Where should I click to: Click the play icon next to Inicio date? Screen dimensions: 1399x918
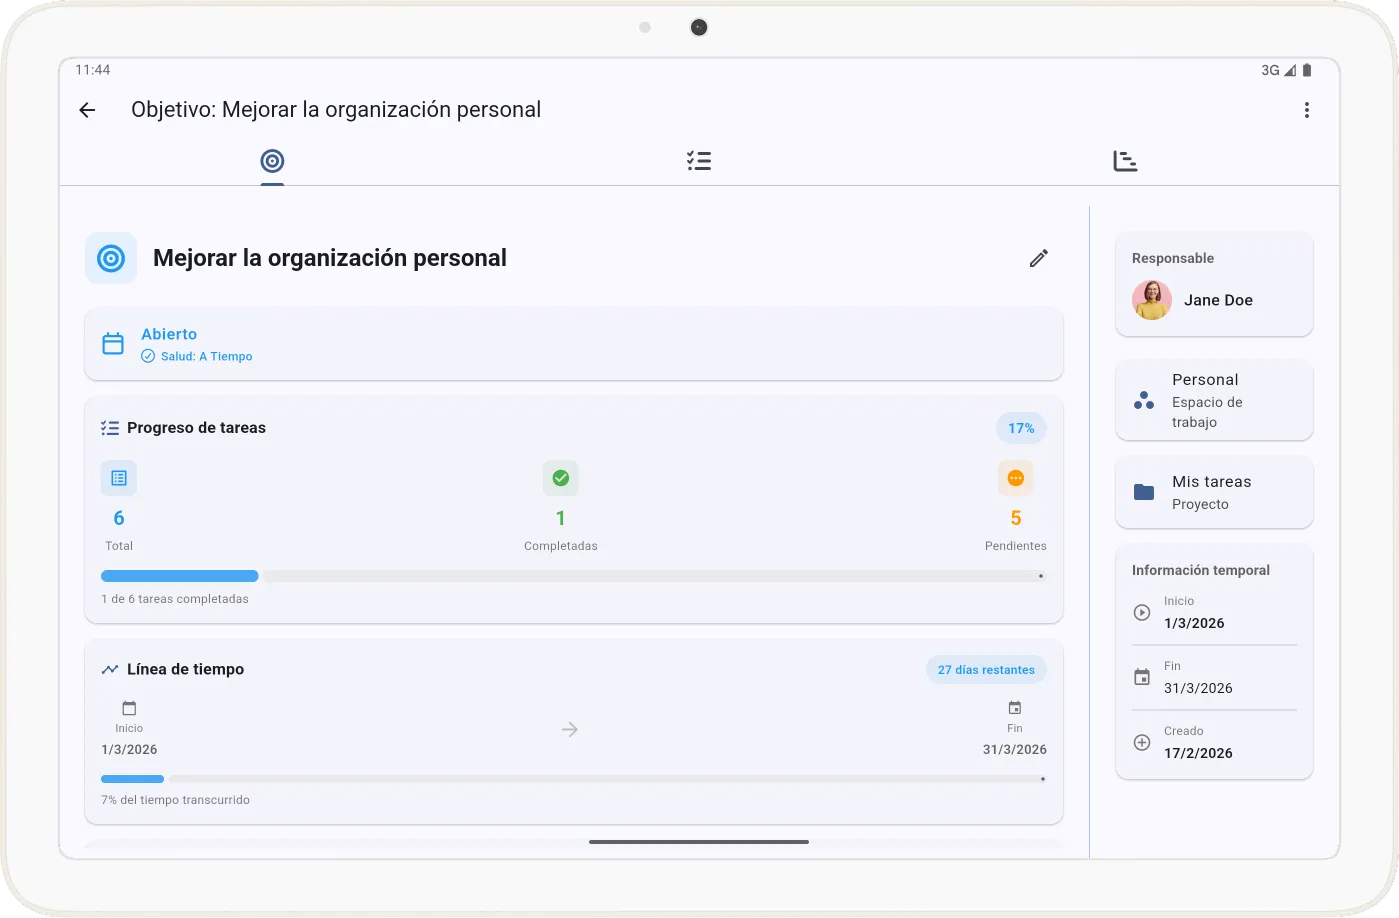[x=1141, y=612]
